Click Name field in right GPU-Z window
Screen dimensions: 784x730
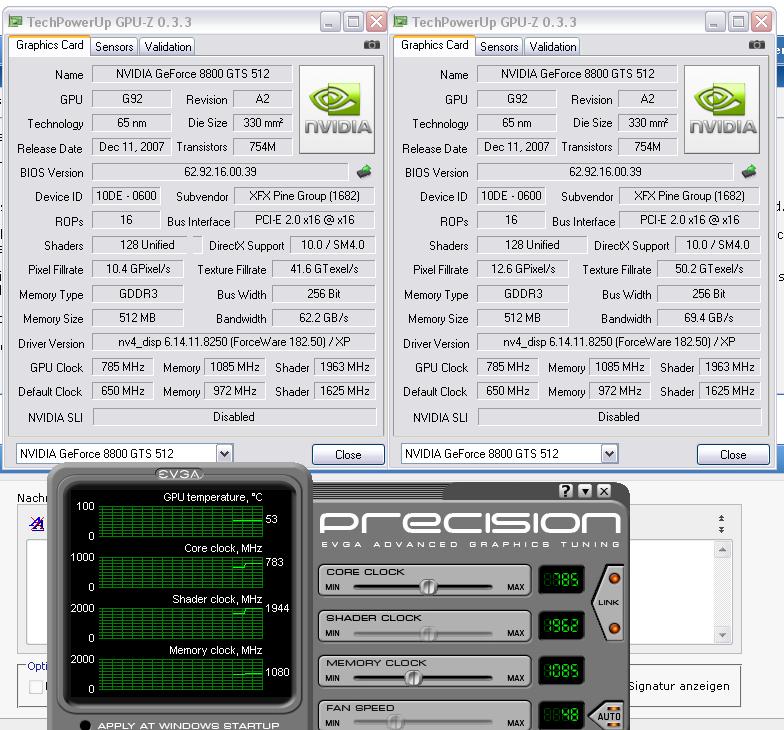578,74
